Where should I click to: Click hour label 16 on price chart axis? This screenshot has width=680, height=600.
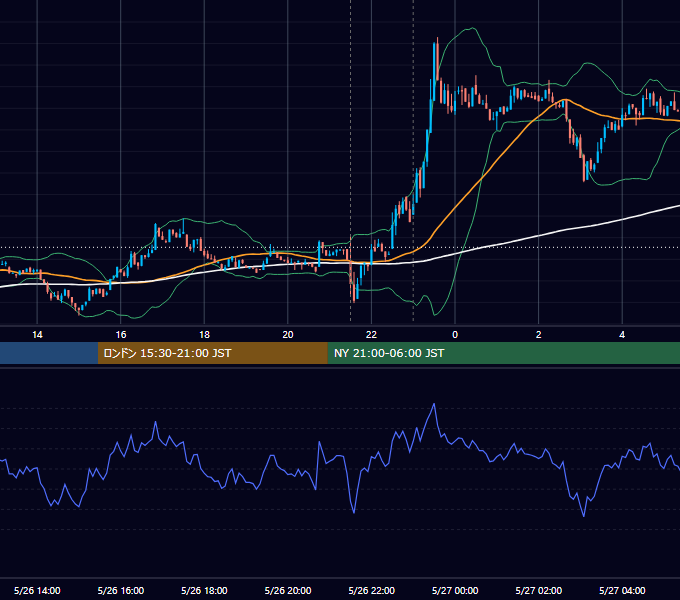point(121,335)
